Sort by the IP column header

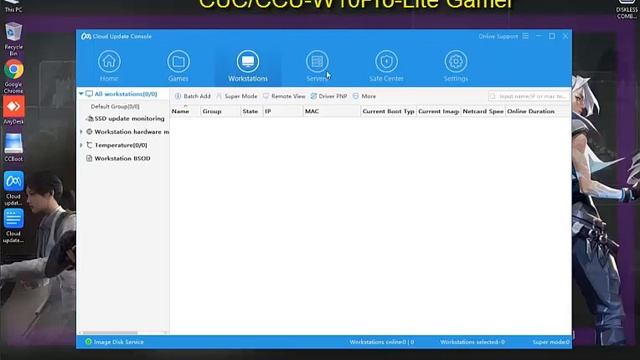pos(283,111)
